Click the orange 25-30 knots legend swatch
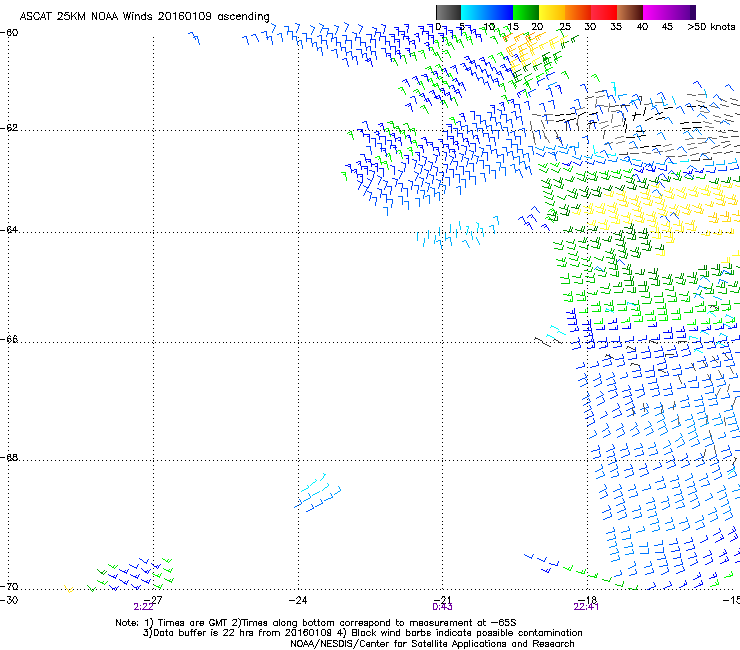The width and height of the screenshot is (740, 650). click(578, 12)
